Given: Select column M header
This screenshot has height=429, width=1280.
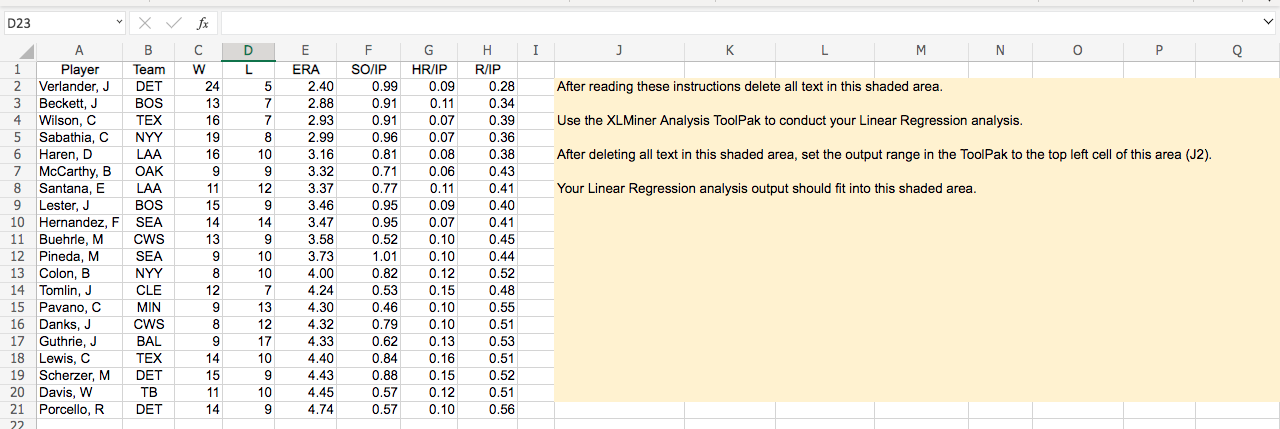Looking at the screenshot, I should pos(920,51).
